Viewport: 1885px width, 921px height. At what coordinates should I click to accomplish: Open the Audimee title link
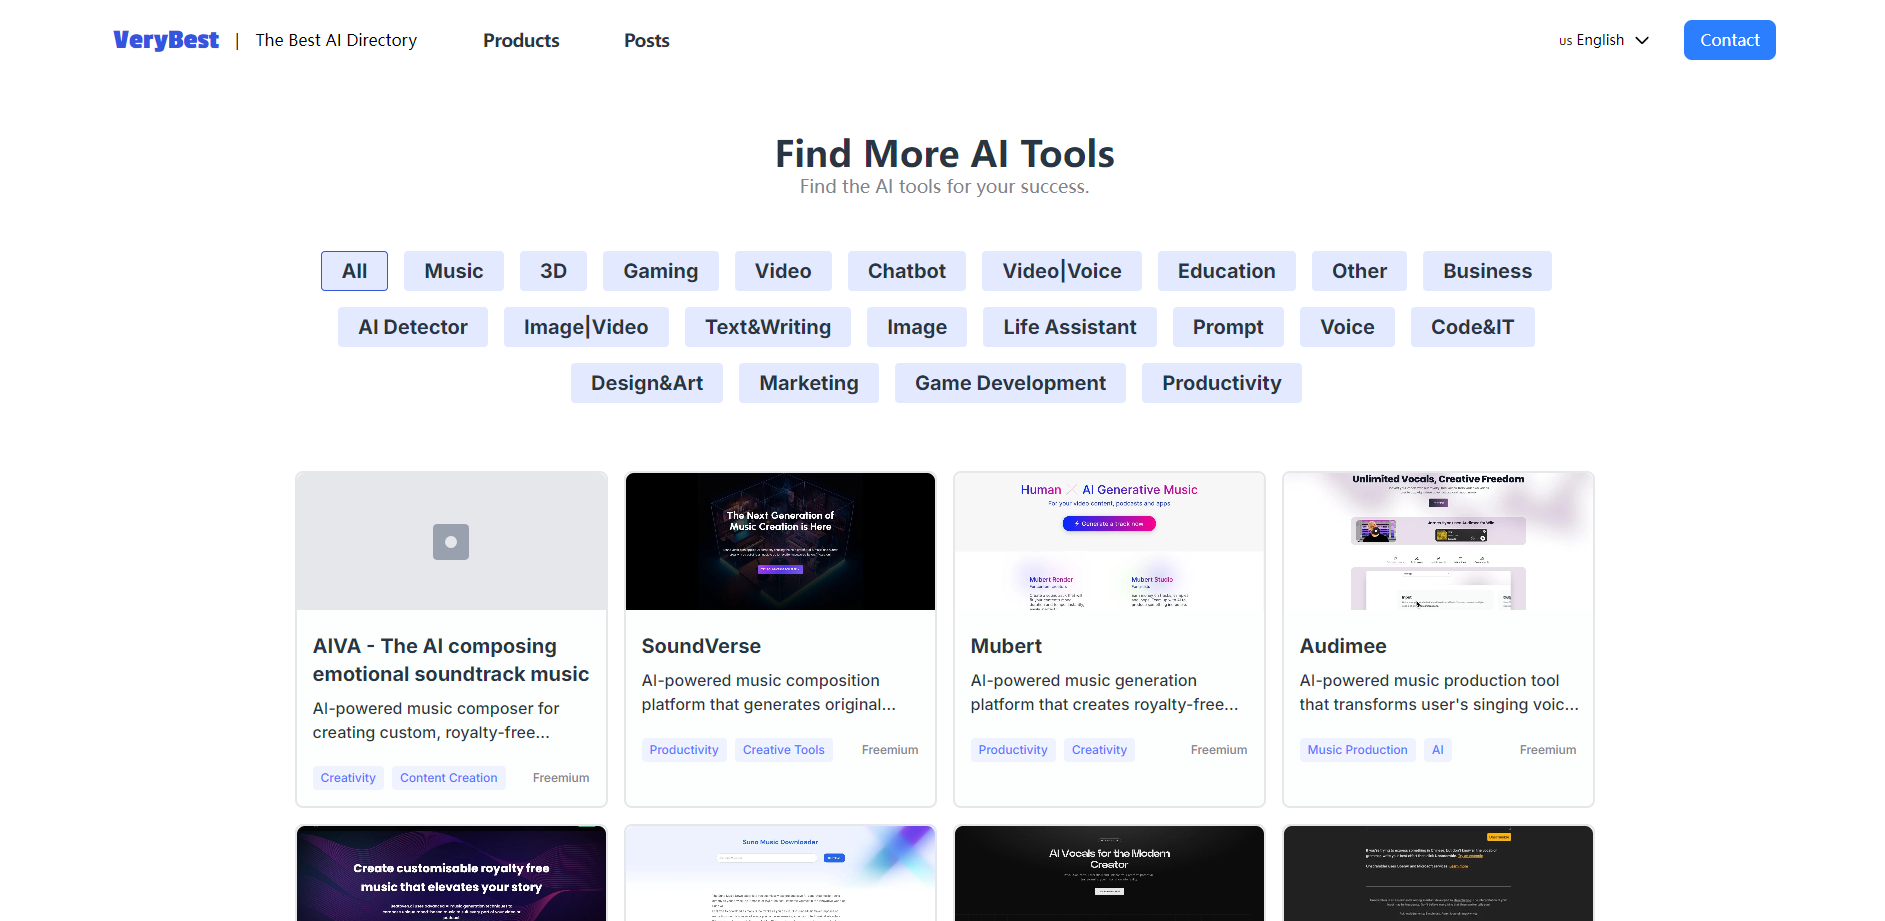tap(1343, 646)
